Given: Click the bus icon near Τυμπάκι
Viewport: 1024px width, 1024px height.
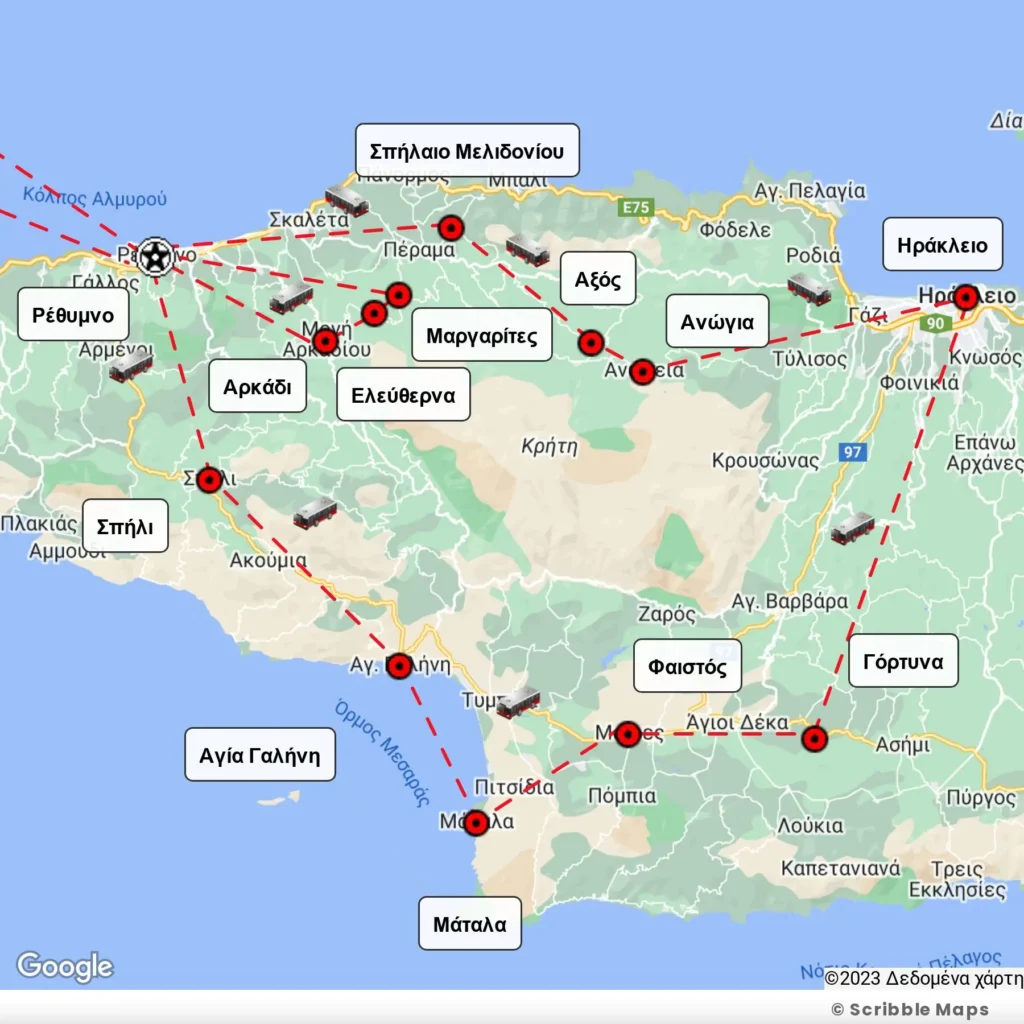Looking at the screenshot, I should 518,703.
